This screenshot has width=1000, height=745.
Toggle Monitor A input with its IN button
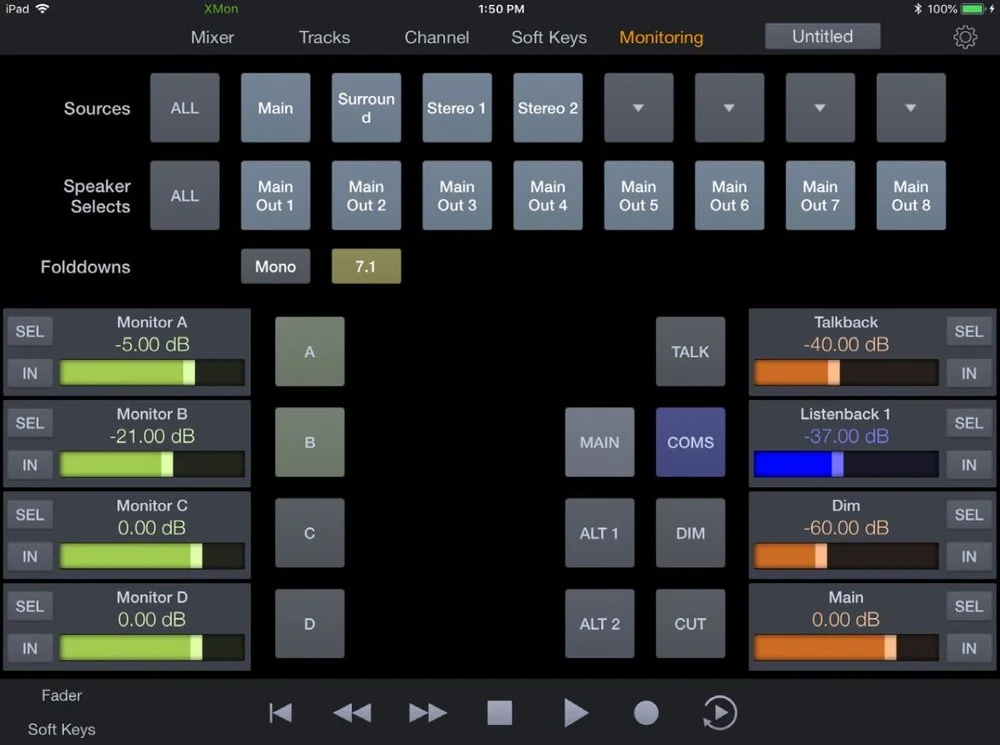29,373
